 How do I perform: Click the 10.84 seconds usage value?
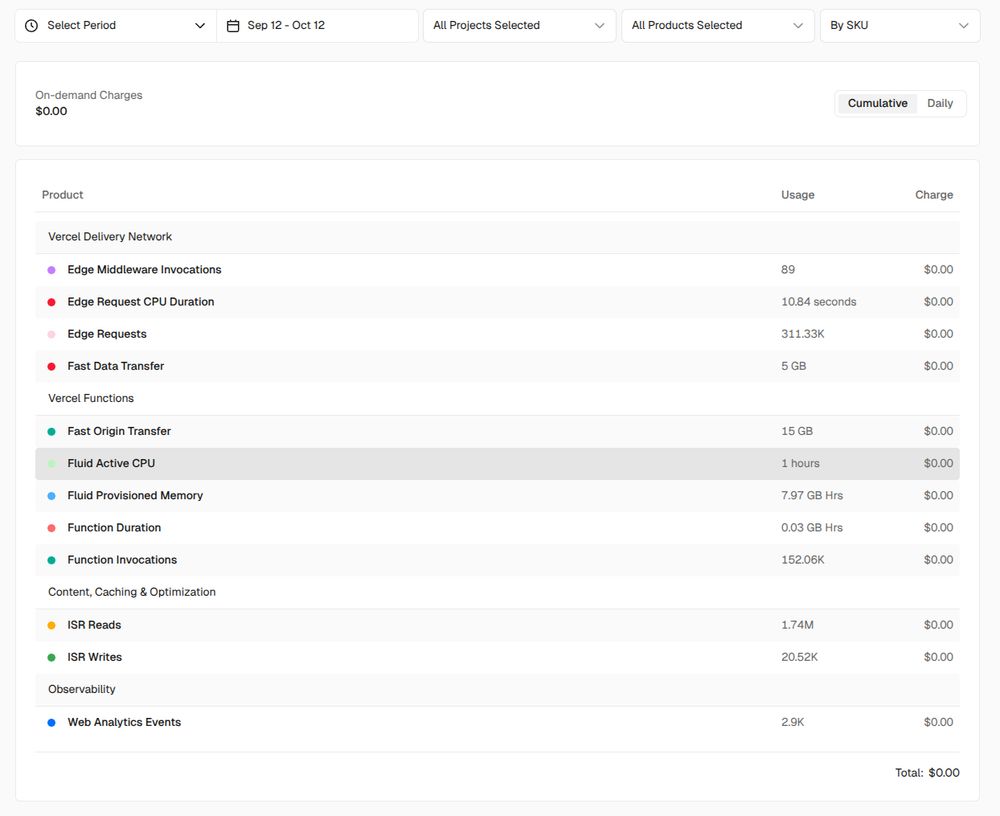(818, 302)
